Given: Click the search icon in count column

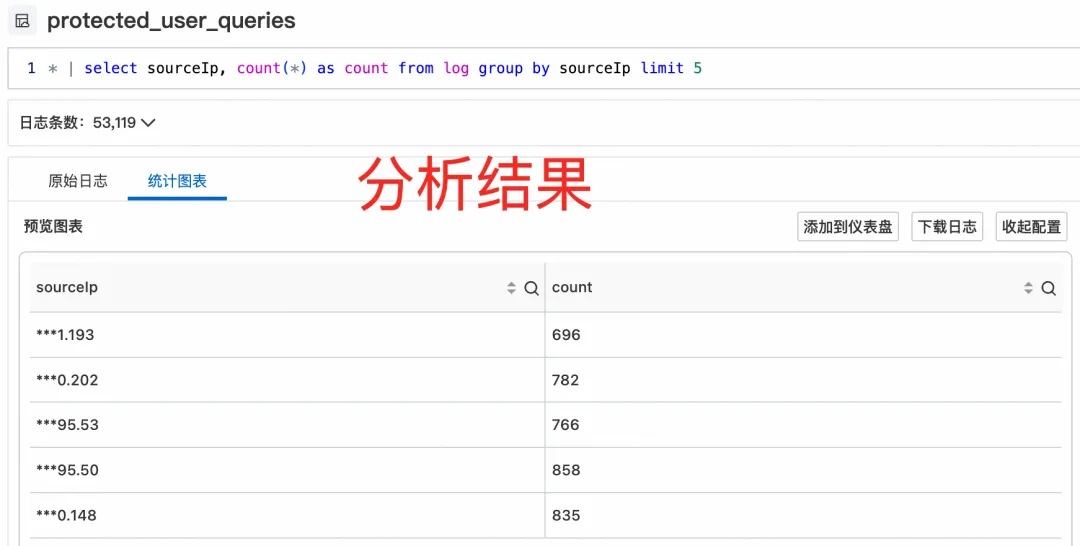Looking at the screenshot, I should pos(1048,288).
